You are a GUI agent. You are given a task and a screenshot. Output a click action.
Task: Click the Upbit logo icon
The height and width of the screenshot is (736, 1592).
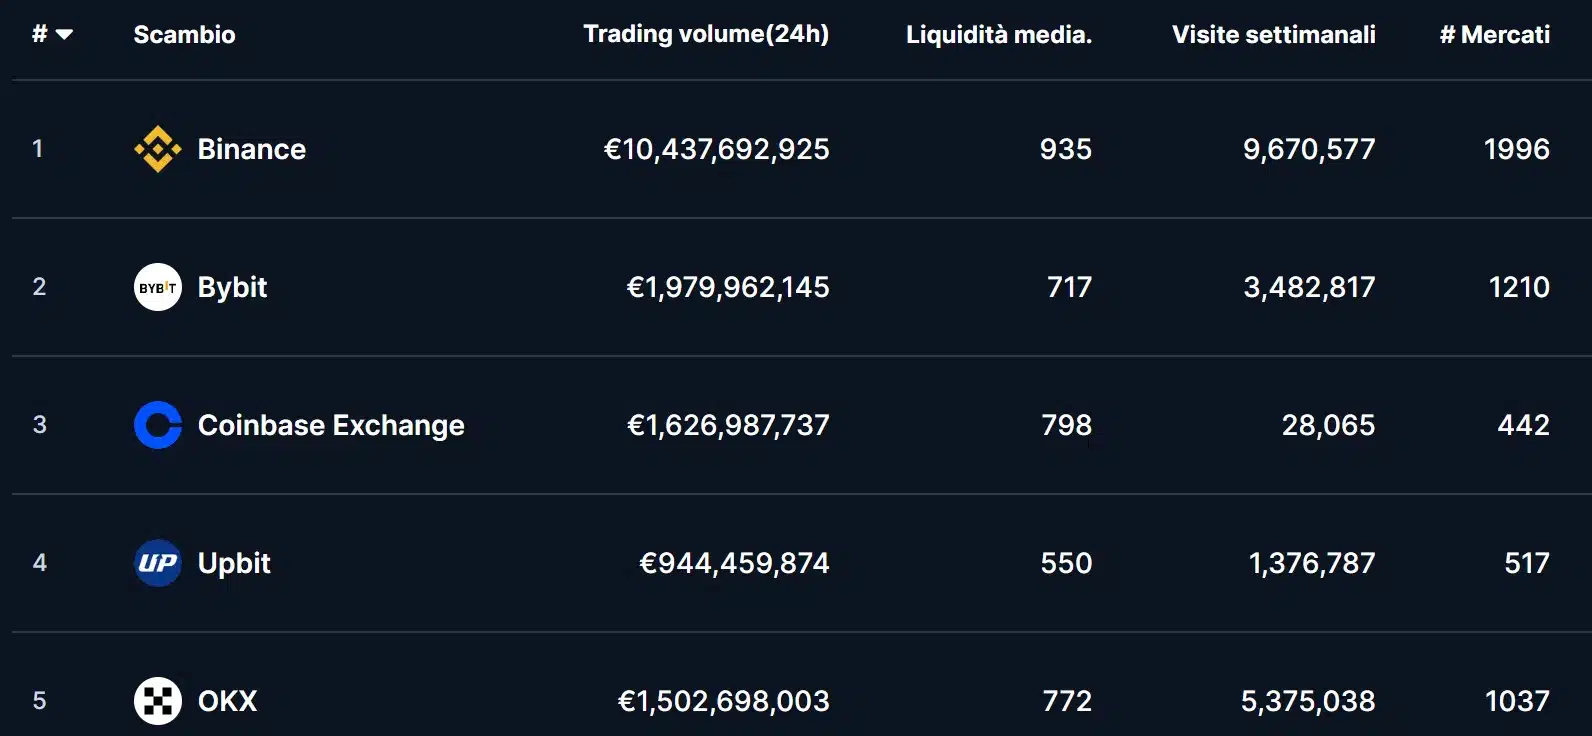(x=158, y=563)
